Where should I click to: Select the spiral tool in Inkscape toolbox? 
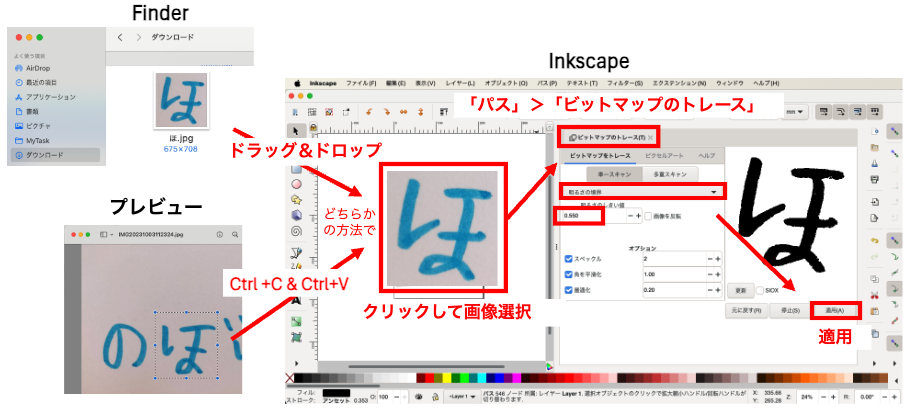[296, 231]
